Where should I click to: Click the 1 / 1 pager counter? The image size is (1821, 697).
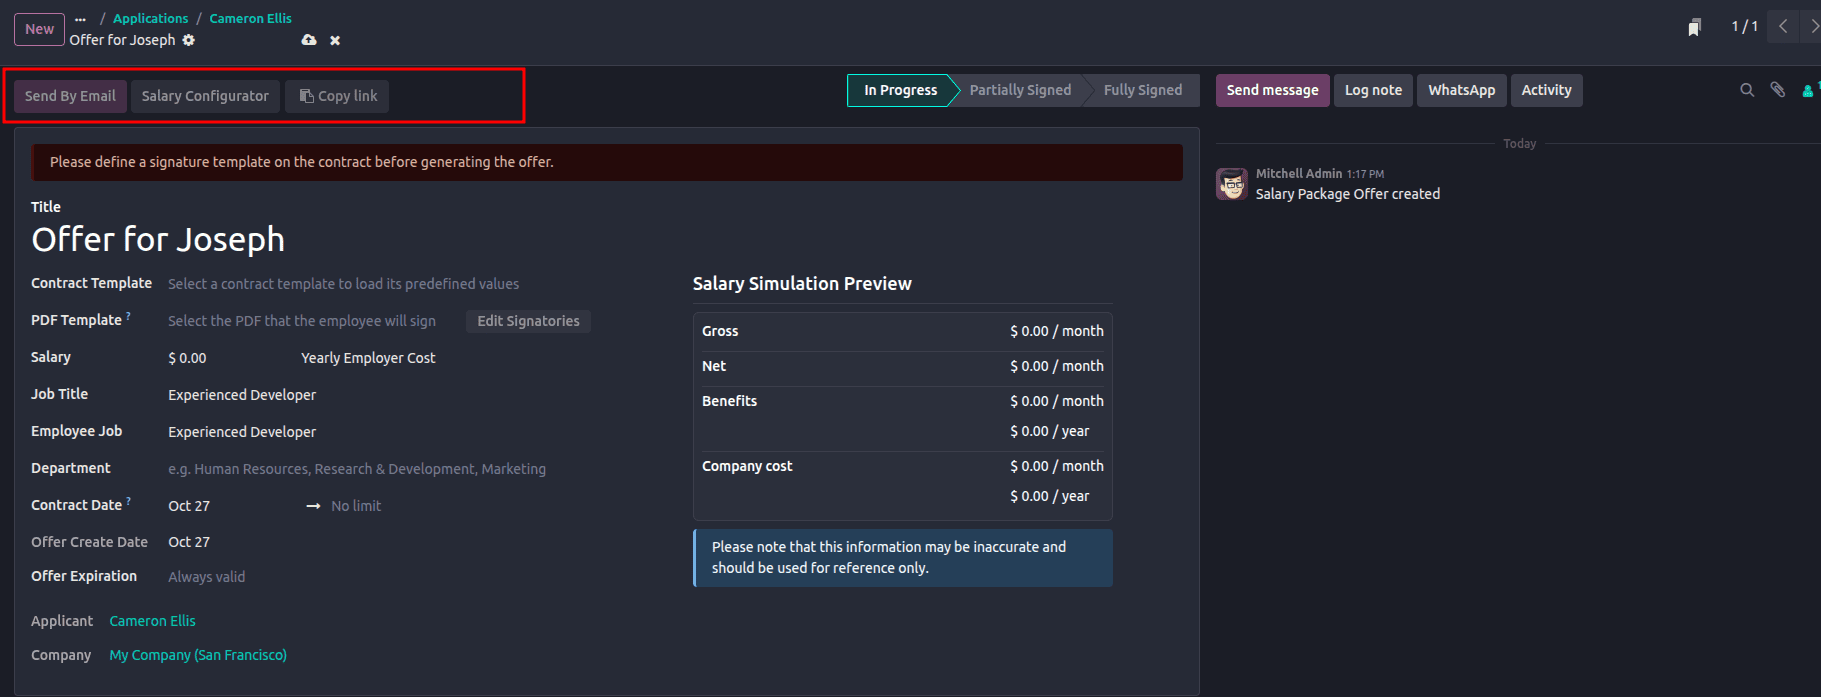click(x=1744, y=27)
